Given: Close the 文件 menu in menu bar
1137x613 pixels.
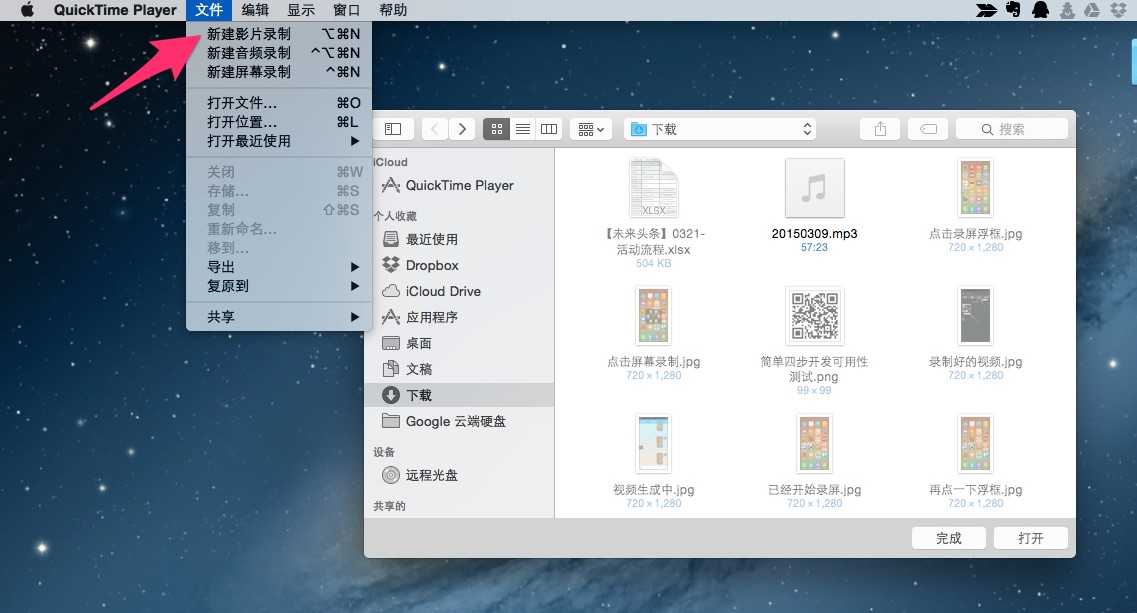Looking at the screenshot, I should click(209, 10).
